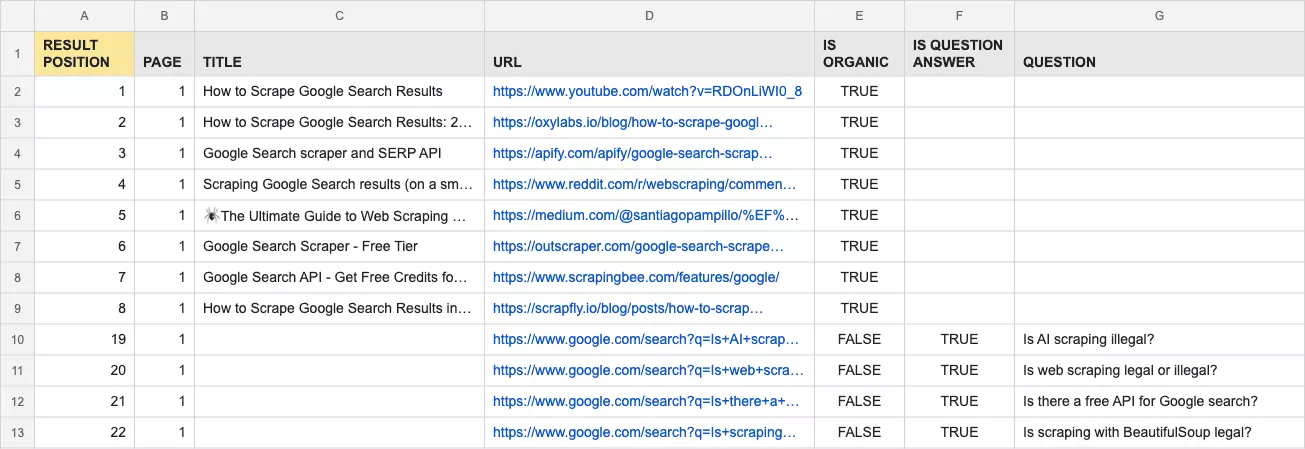The height and width of the screenshot is (449, 1305).
Task: Select row 6 header number
Action: [17, 215]
